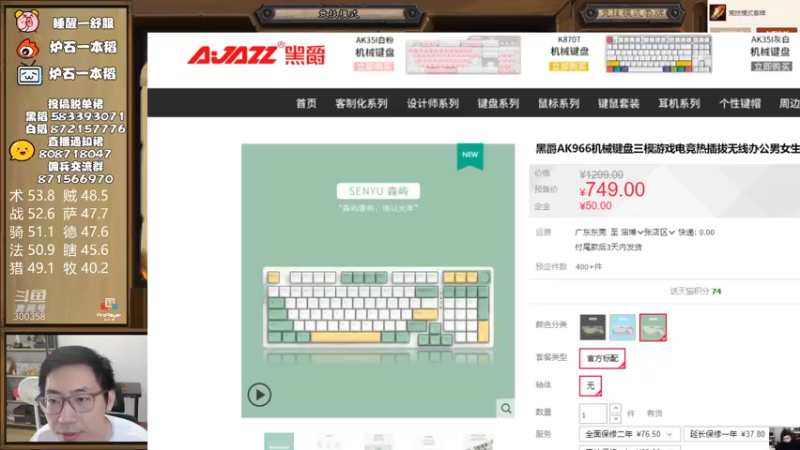Click the streamer webcam feed

tap(77, 388)
